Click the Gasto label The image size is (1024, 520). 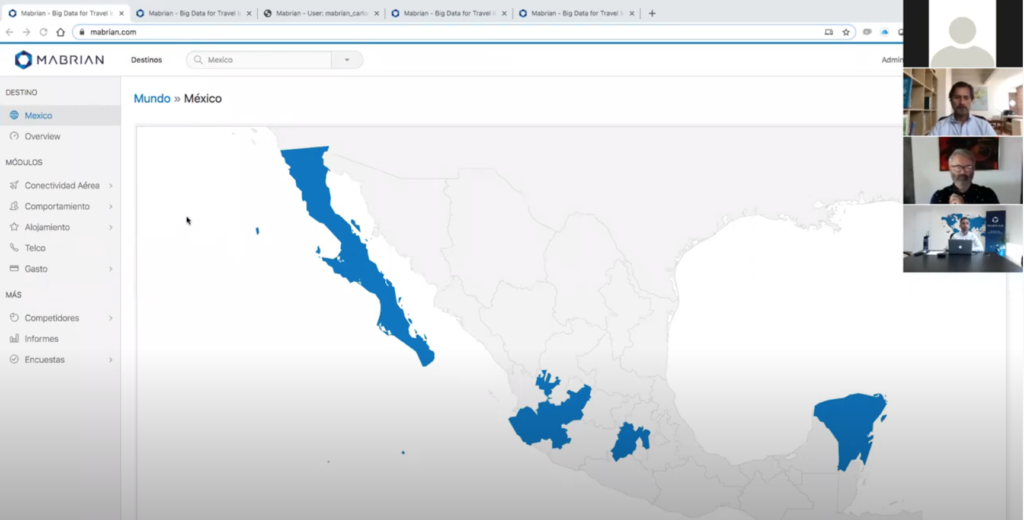36,269
